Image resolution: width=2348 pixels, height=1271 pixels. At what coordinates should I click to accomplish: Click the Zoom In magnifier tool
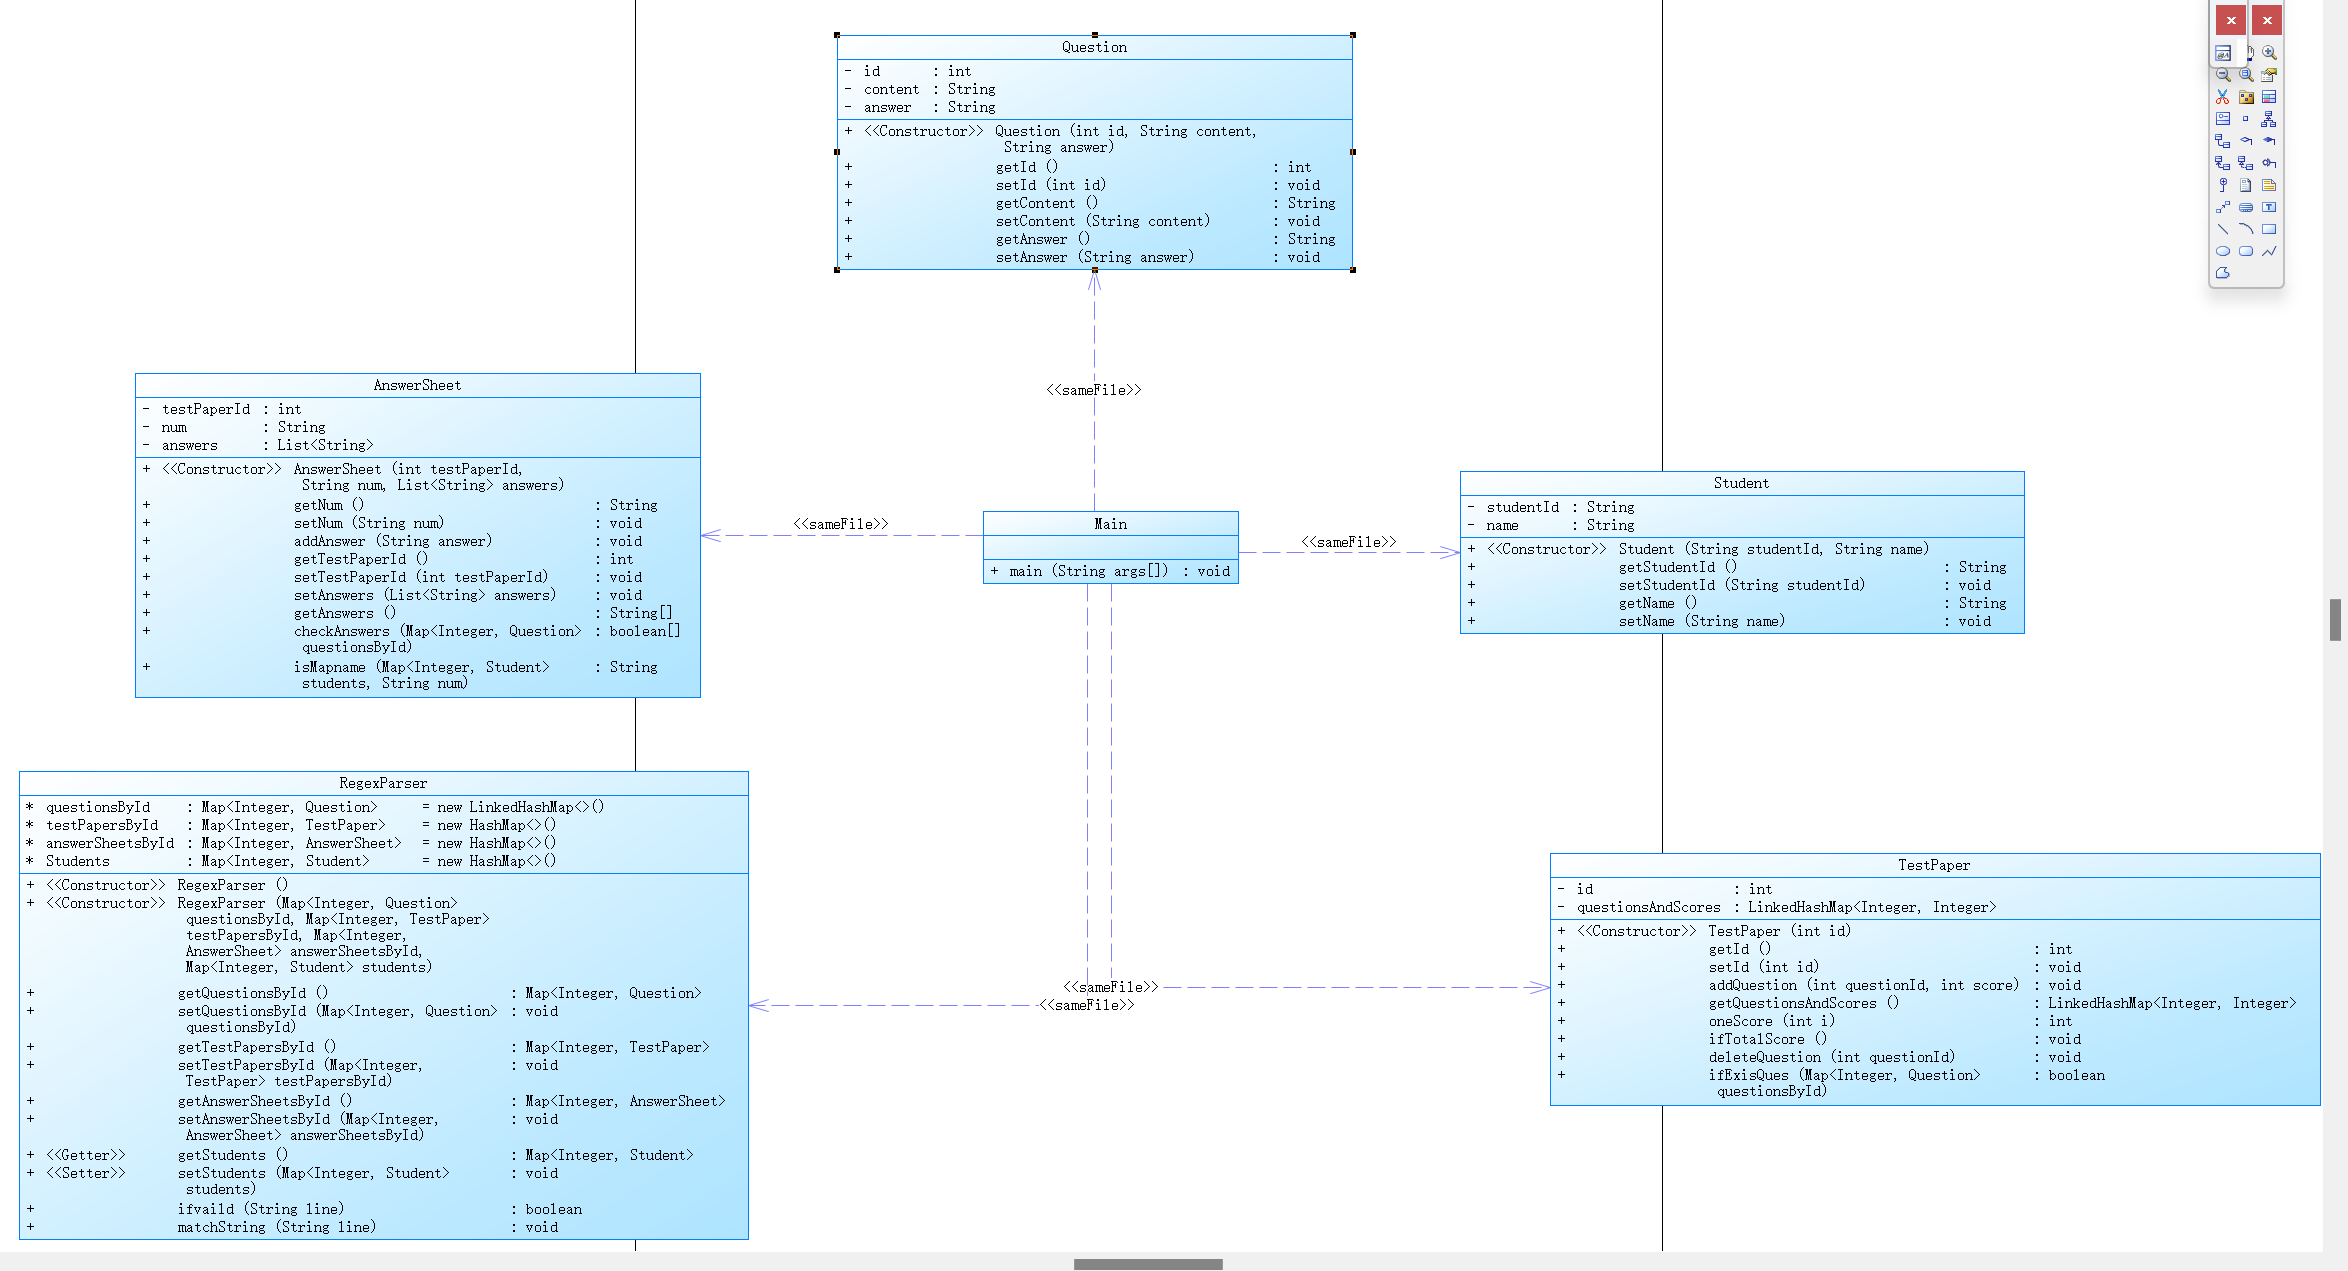pos(2269,53)
